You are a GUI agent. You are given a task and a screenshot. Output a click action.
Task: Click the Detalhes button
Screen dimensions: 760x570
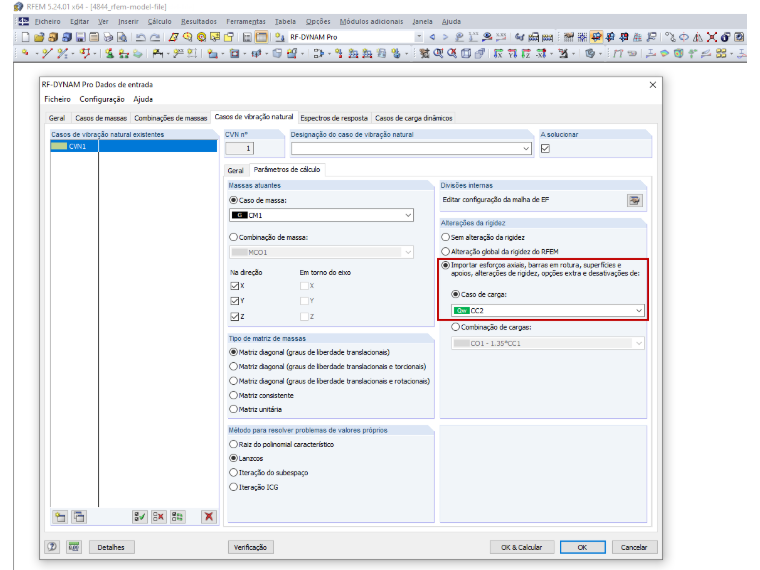111,547
